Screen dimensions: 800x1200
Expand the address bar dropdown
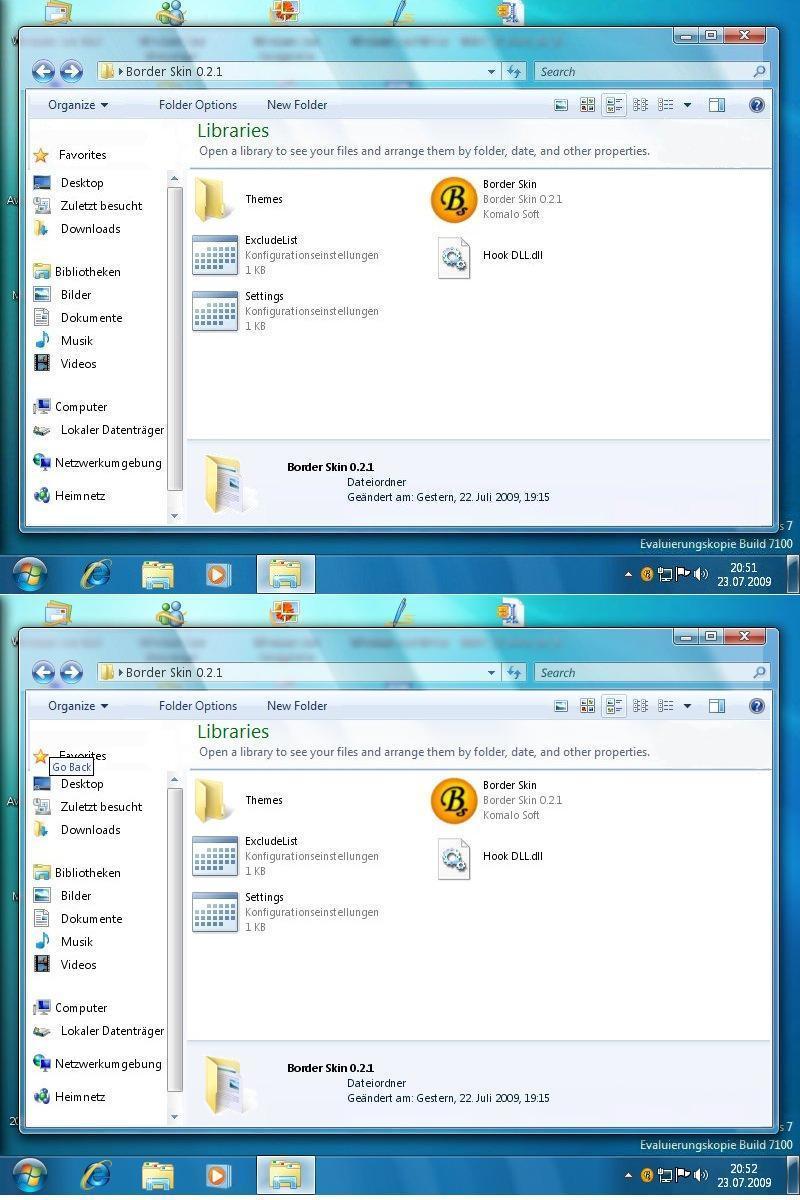click(x=491, y=71)
